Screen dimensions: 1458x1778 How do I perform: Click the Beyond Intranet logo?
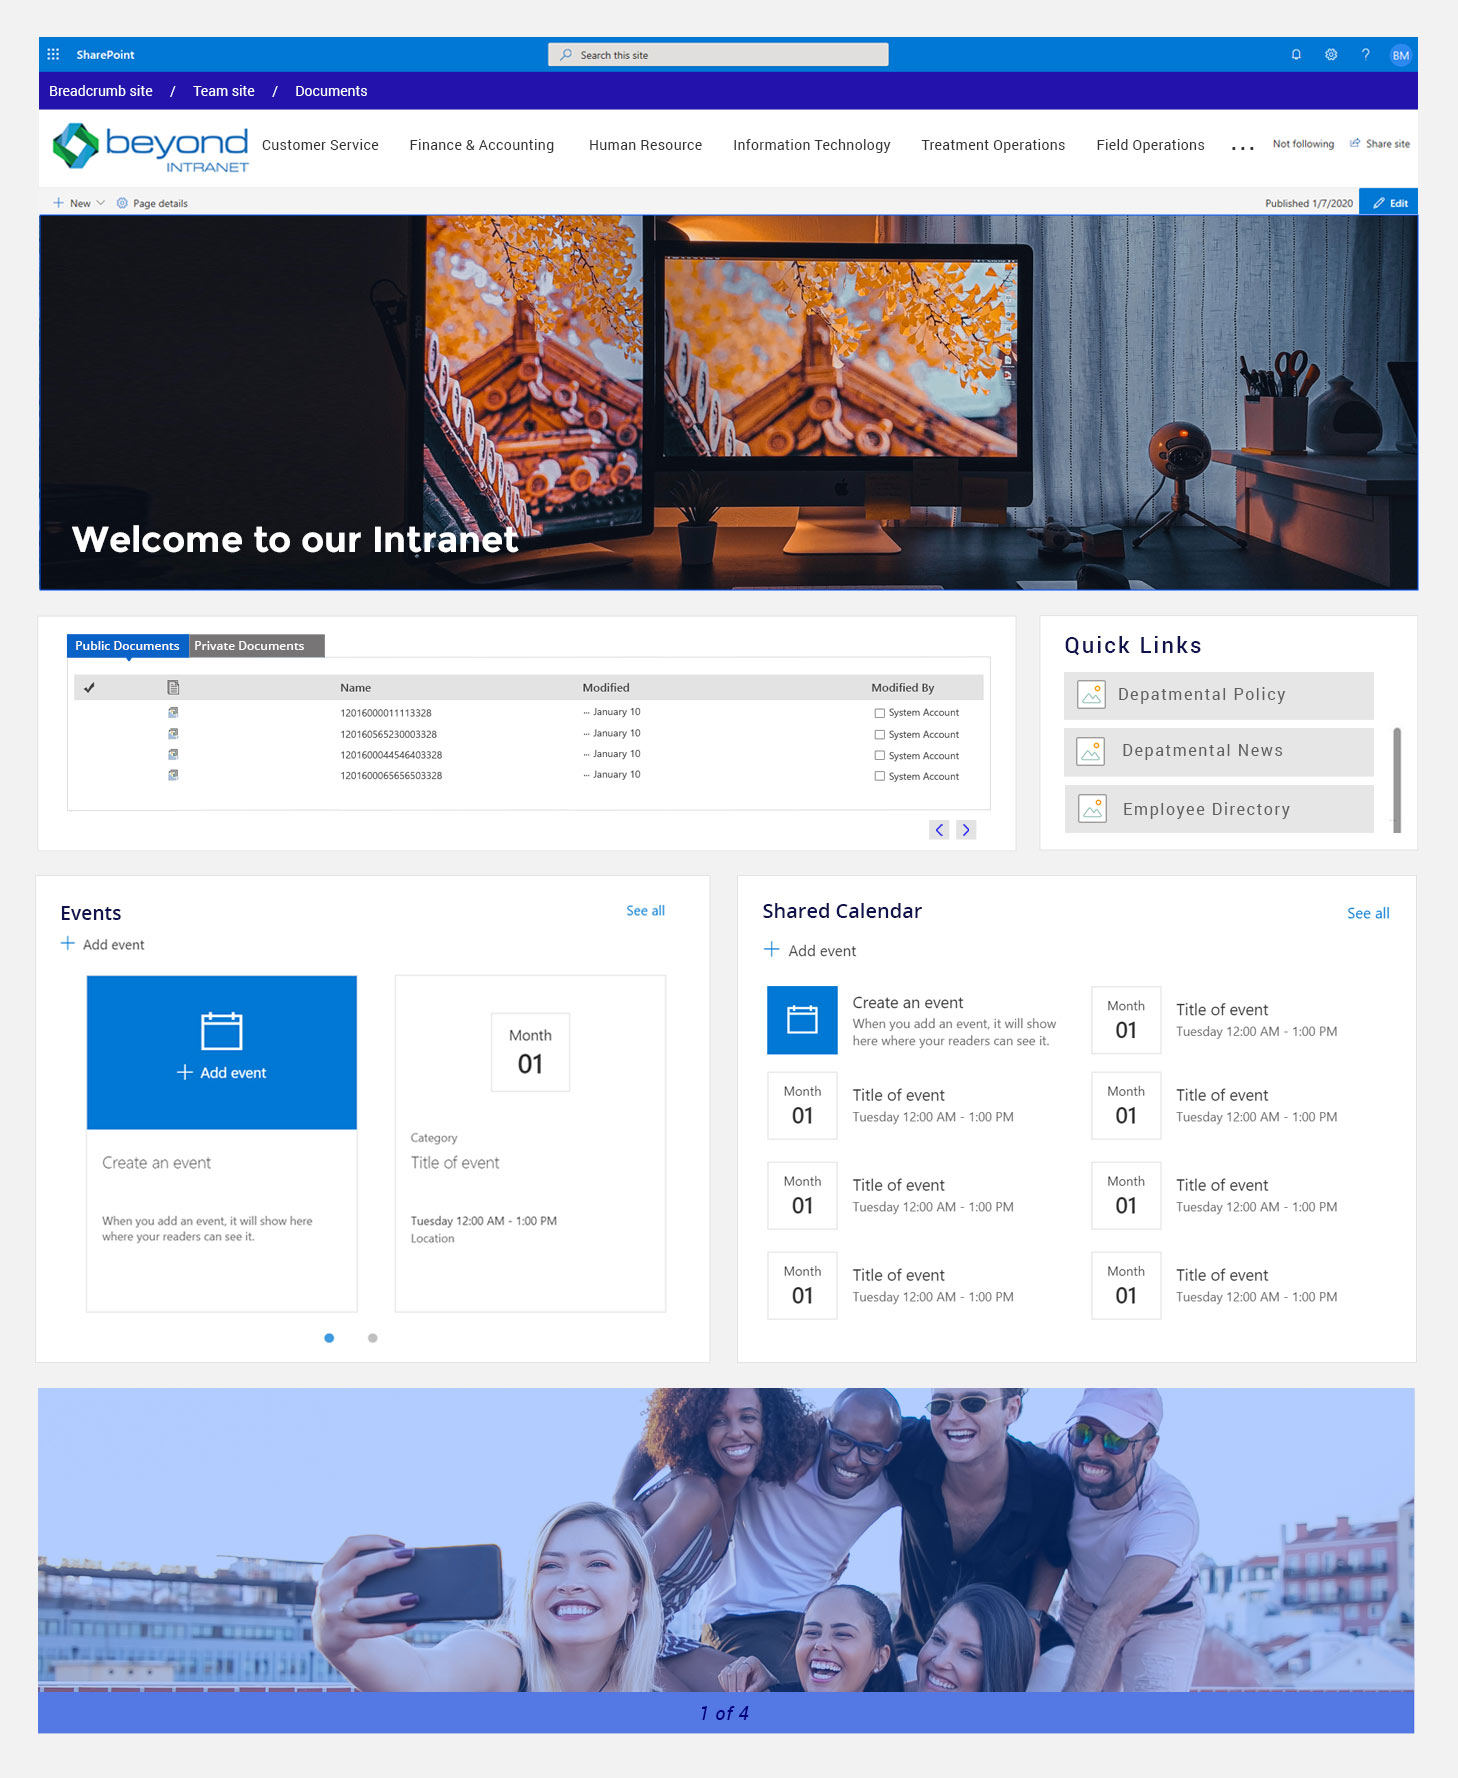coord(150,147)
